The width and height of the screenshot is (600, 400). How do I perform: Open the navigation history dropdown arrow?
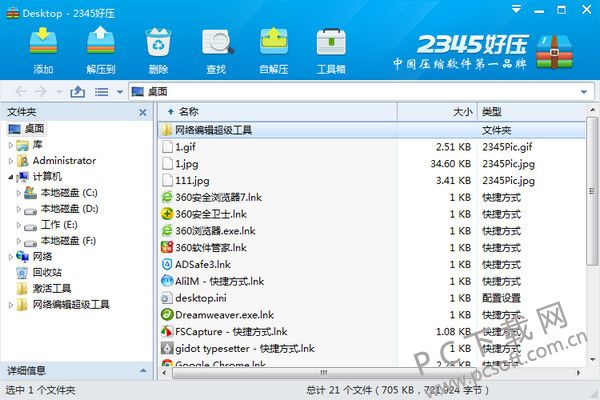click(59, 92)
